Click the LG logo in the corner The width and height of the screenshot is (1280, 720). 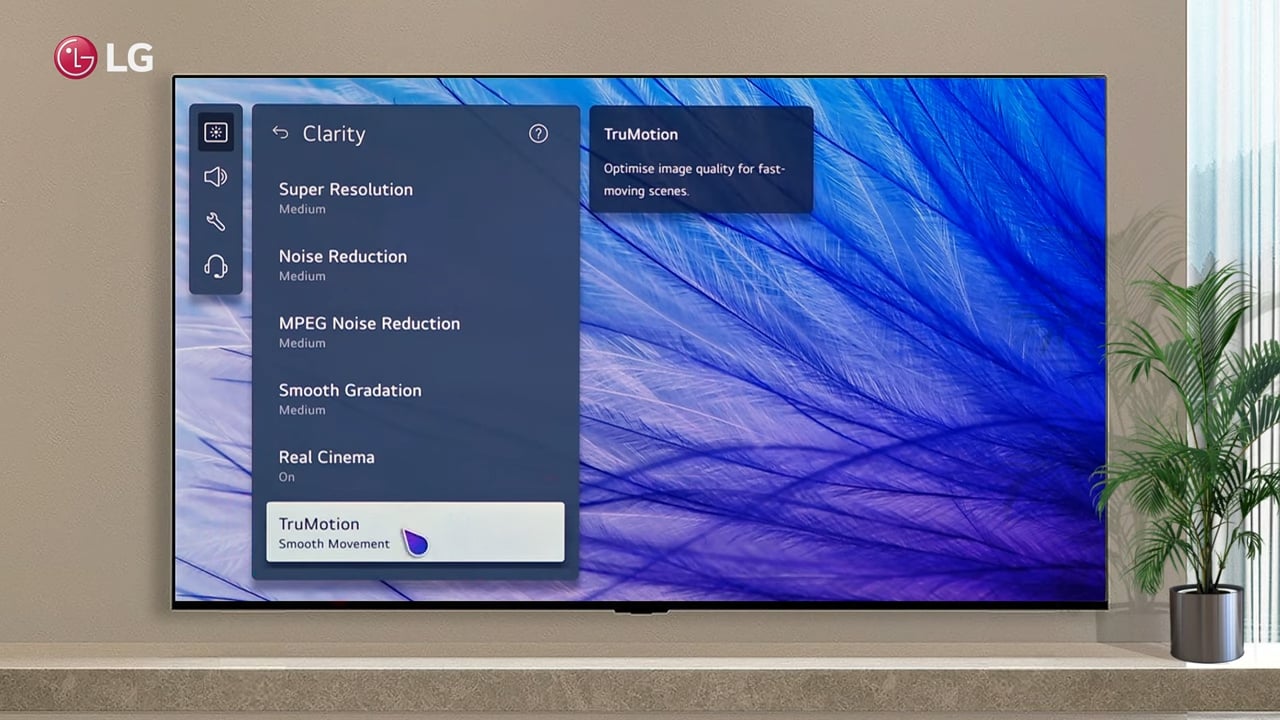(x=102, y=57)
